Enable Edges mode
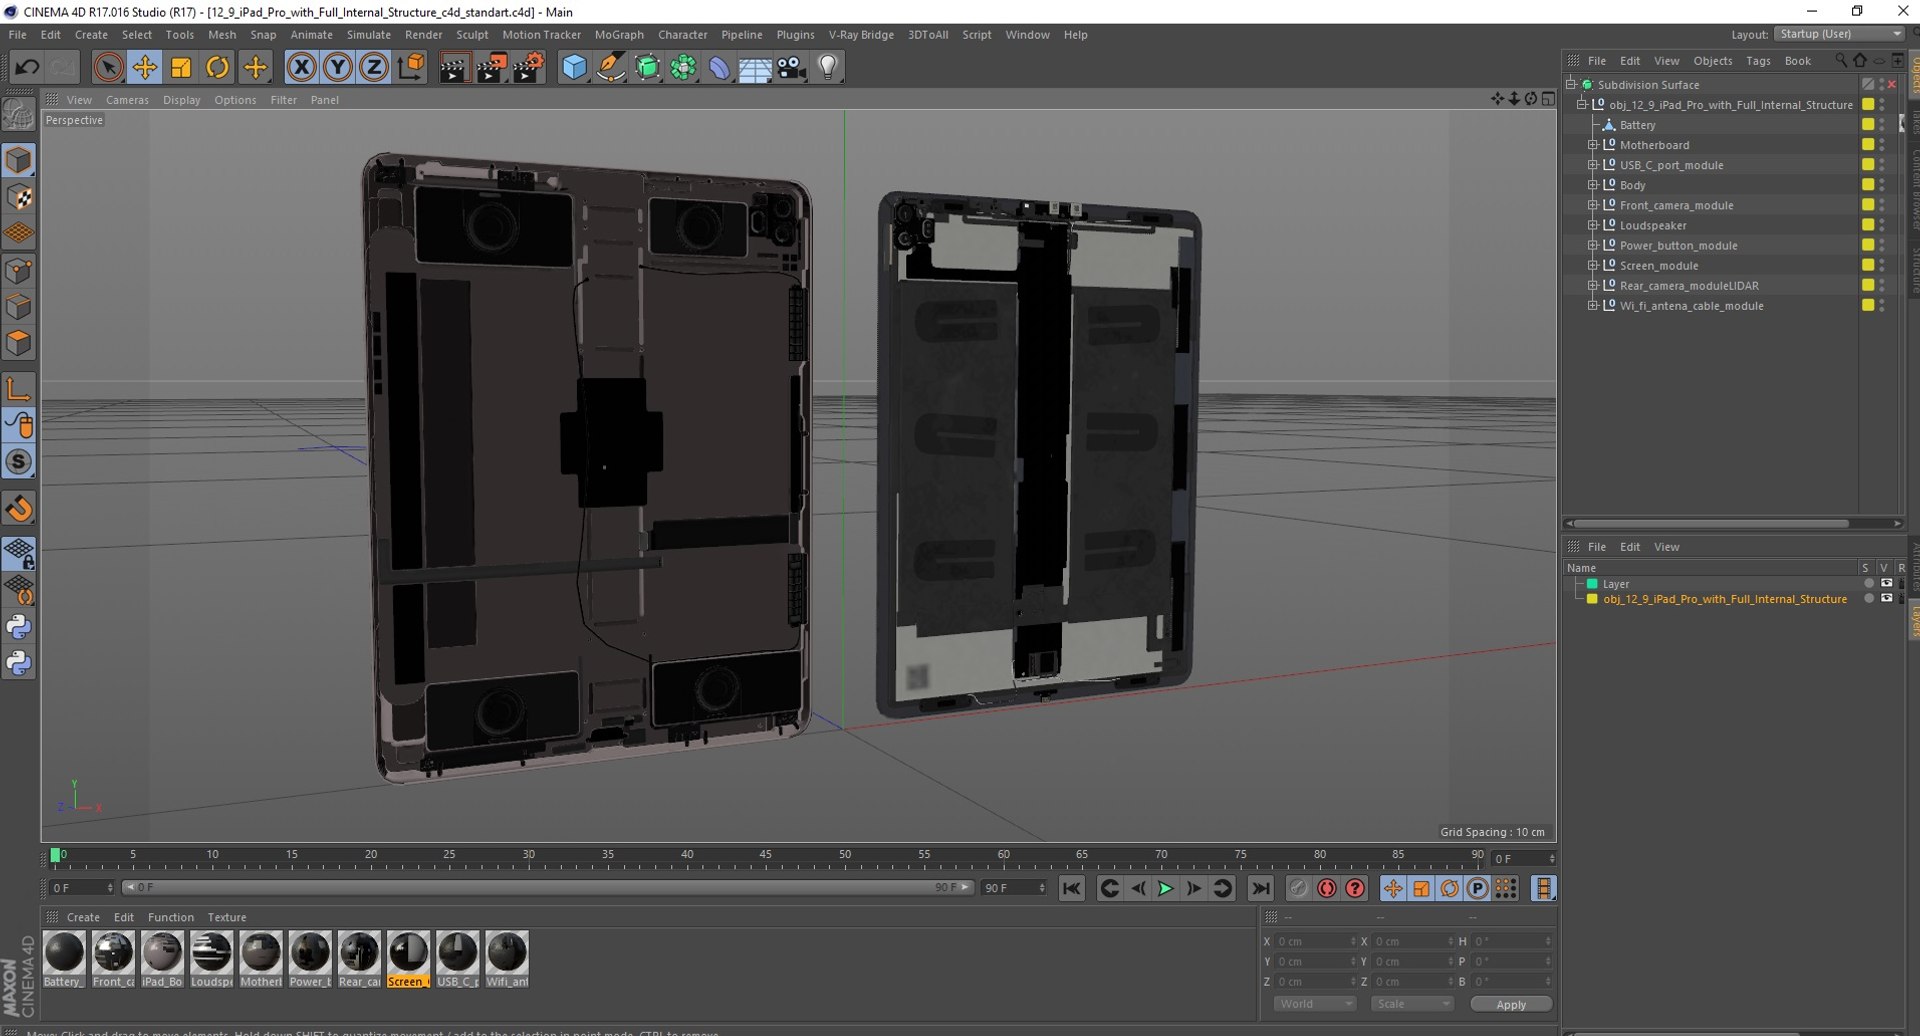Screen dimensions: 1920x1036 tap(19, 307)
